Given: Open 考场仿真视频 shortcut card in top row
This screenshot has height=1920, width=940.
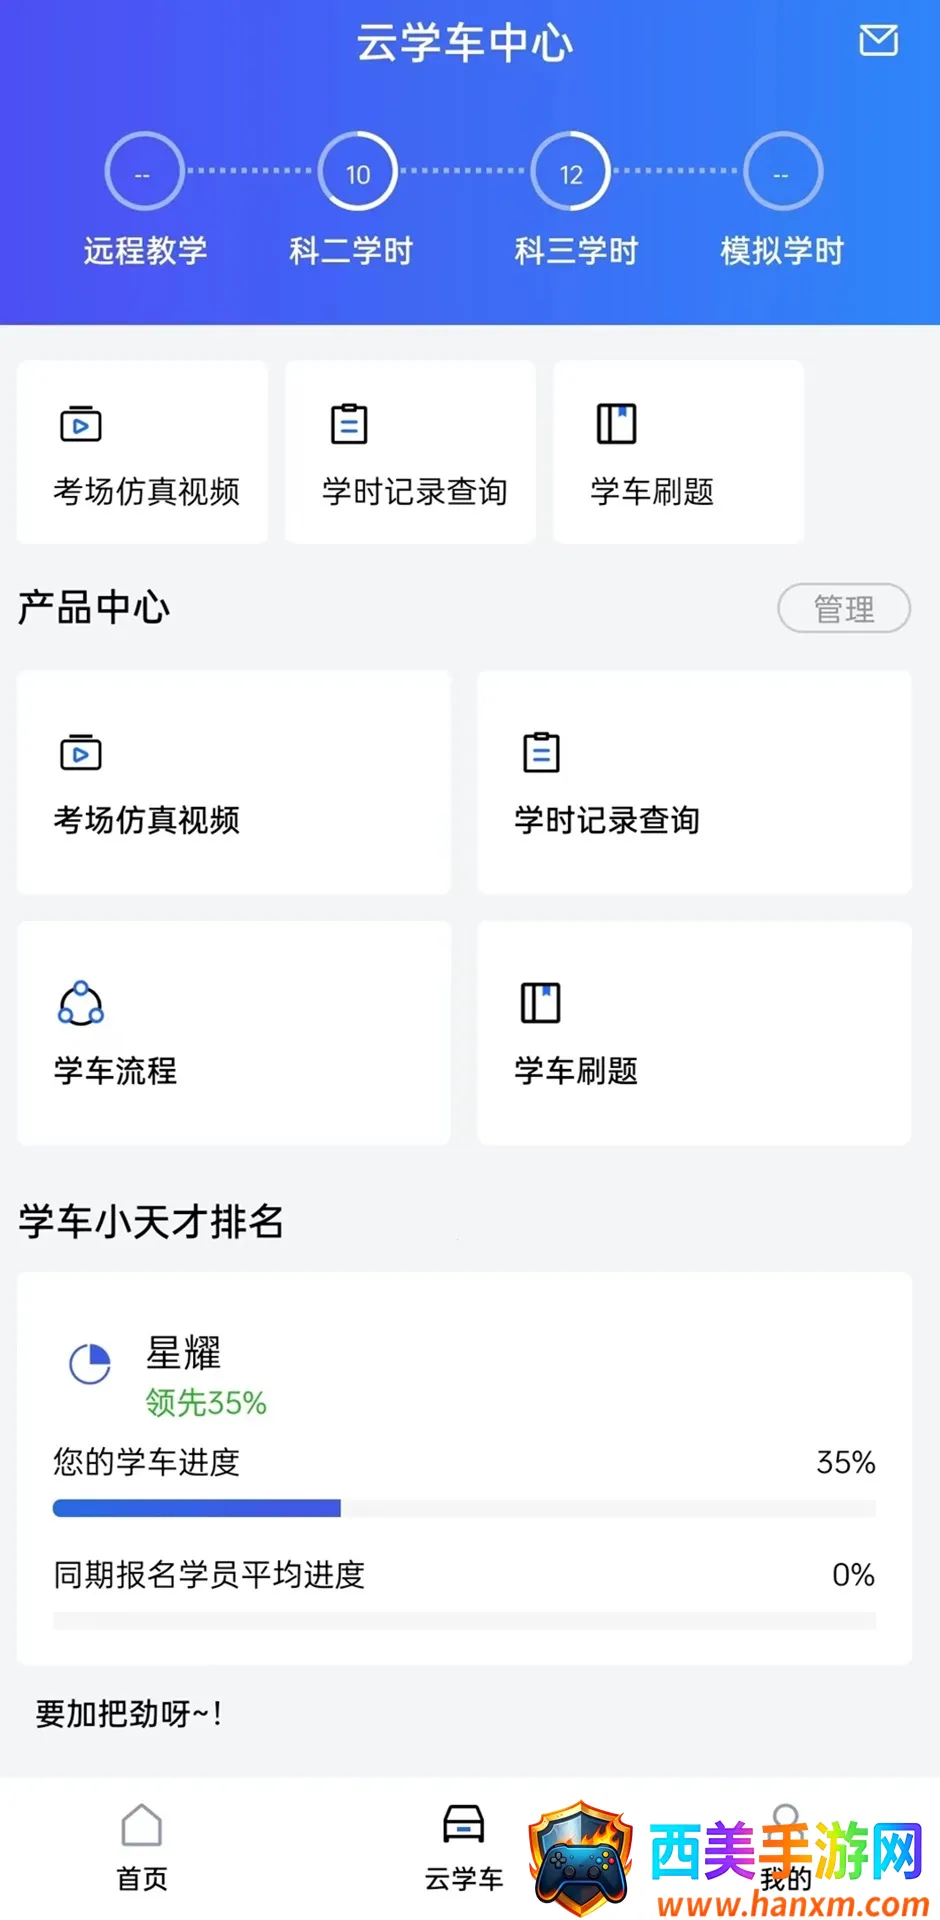Looking at the screenshot, I should point(143,452).
